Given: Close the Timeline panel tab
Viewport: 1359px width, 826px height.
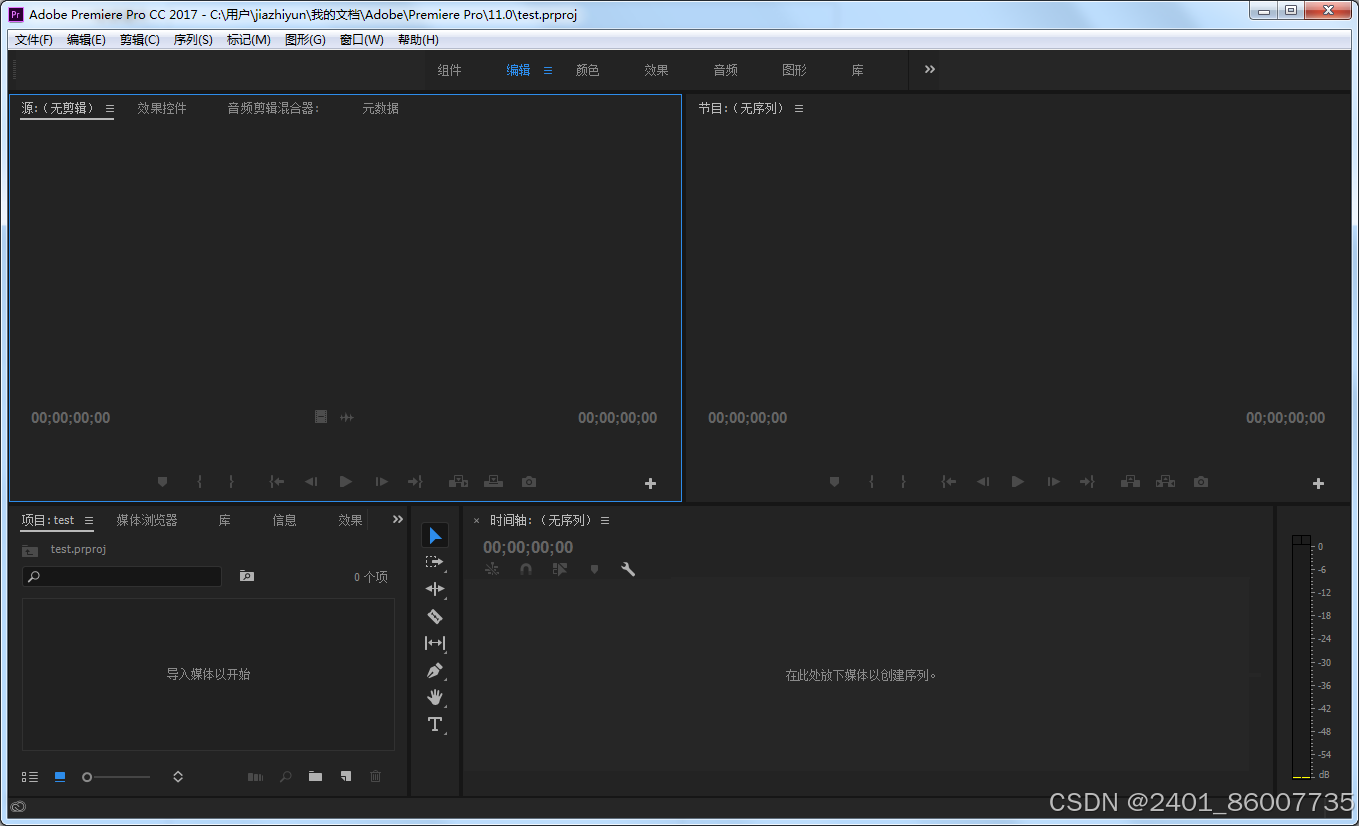Looking at the screenshot, I should tap(477, 521).
